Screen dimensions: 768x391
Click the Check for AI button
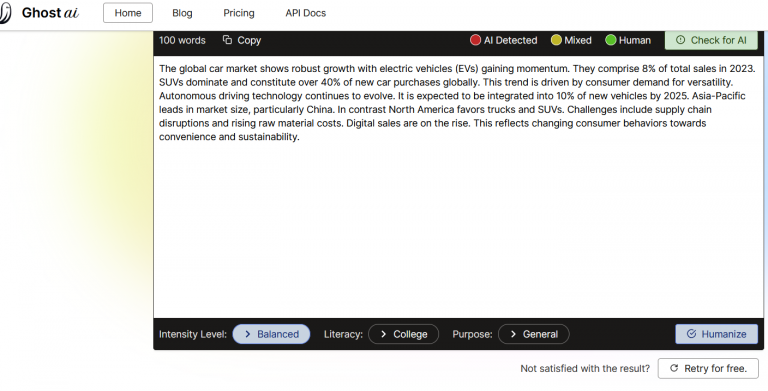pos(711,40)
